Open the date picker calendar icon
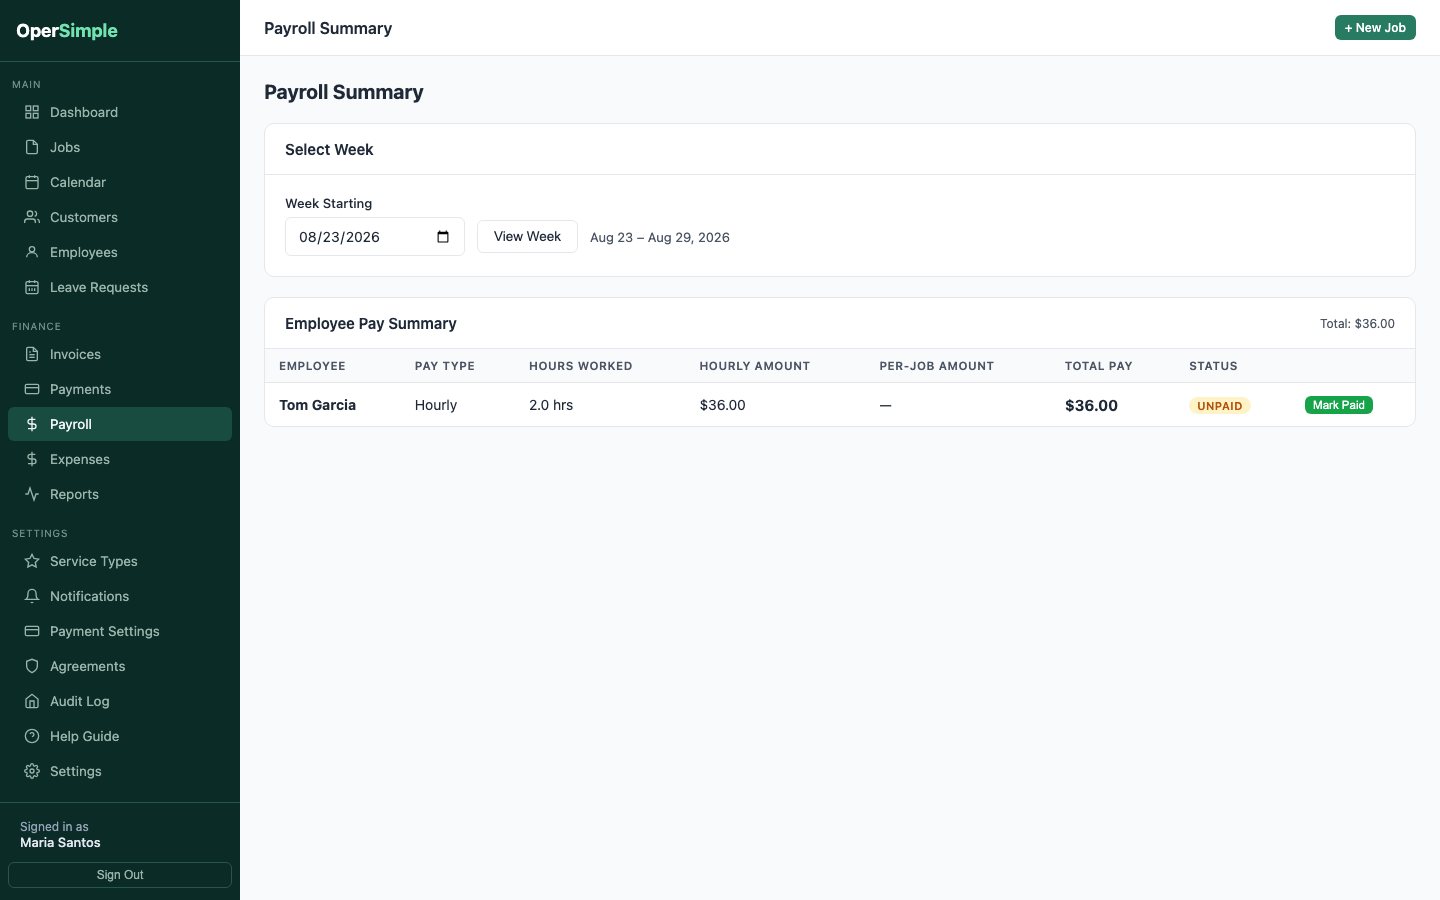Image resolution: width=1440 pixels, height=900 pixels. point(443,237)
